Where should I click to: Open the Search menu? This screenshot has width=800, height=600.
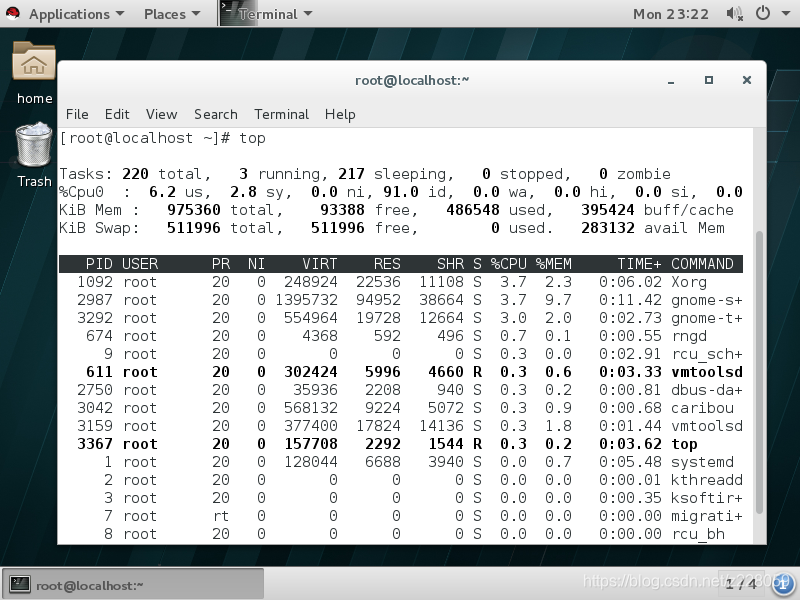click(216, 114)
